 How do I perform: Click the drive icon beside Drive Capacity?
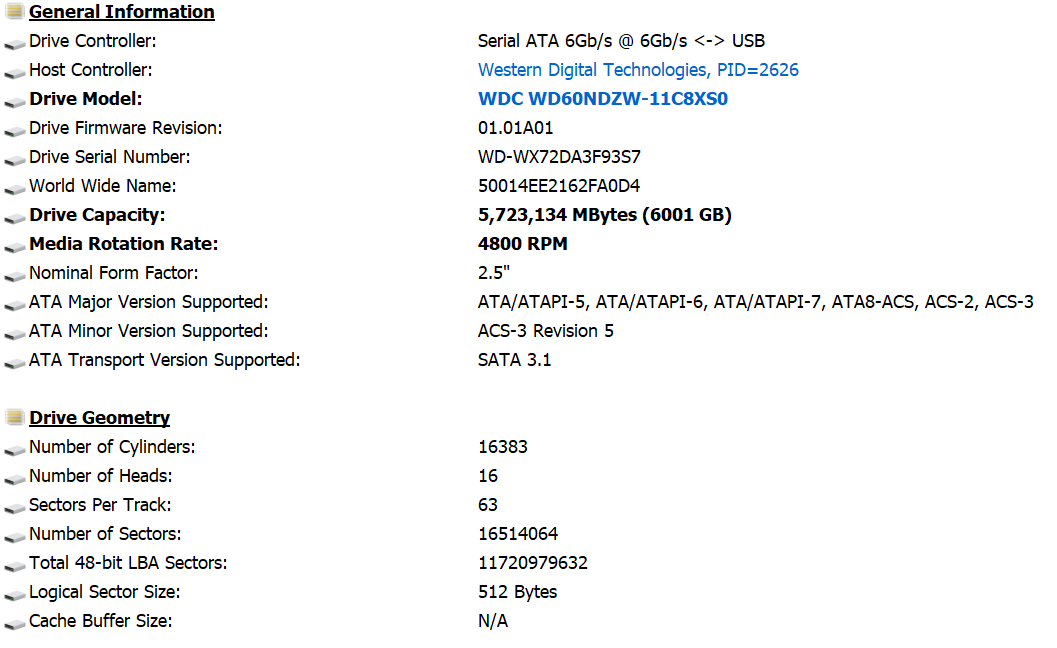click(x=15, y=218)
